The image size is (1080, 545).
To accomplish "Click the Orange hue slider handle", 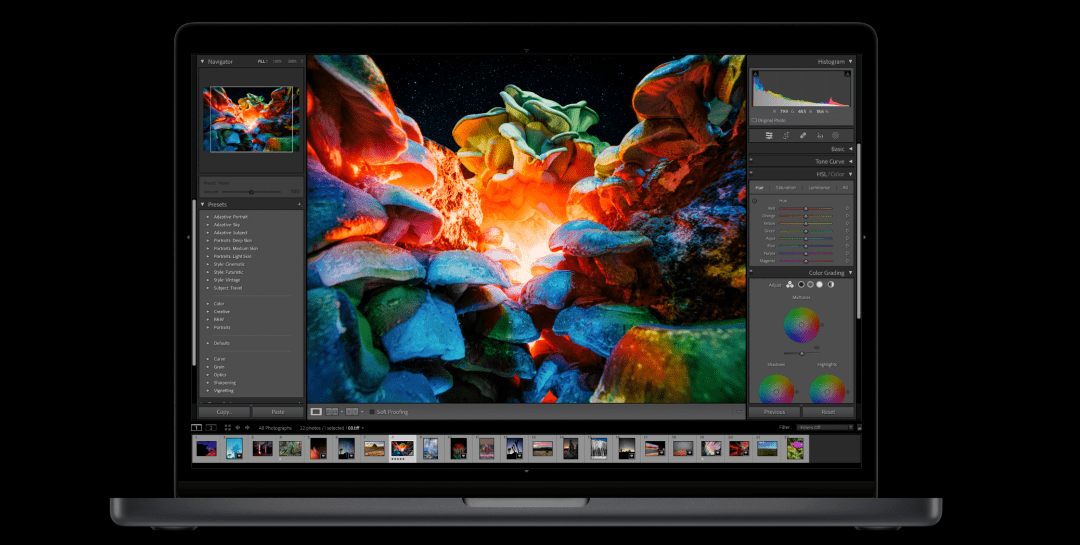I will tap(805, 216).
